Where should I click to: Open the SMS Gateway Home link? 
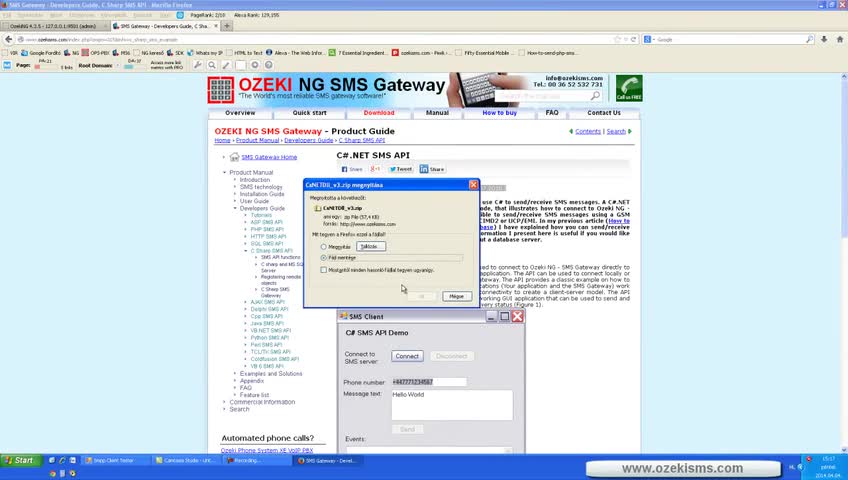coord(269,157)
